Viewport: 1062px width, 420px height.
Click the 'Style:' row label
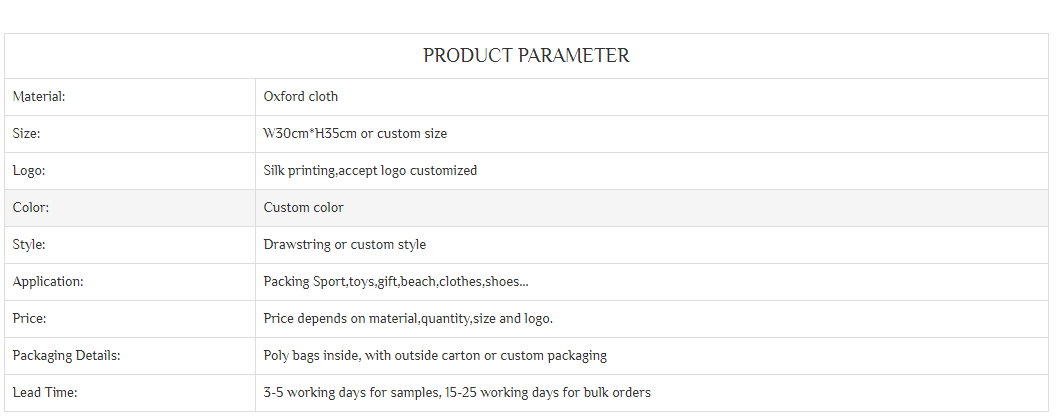point(29,245)
